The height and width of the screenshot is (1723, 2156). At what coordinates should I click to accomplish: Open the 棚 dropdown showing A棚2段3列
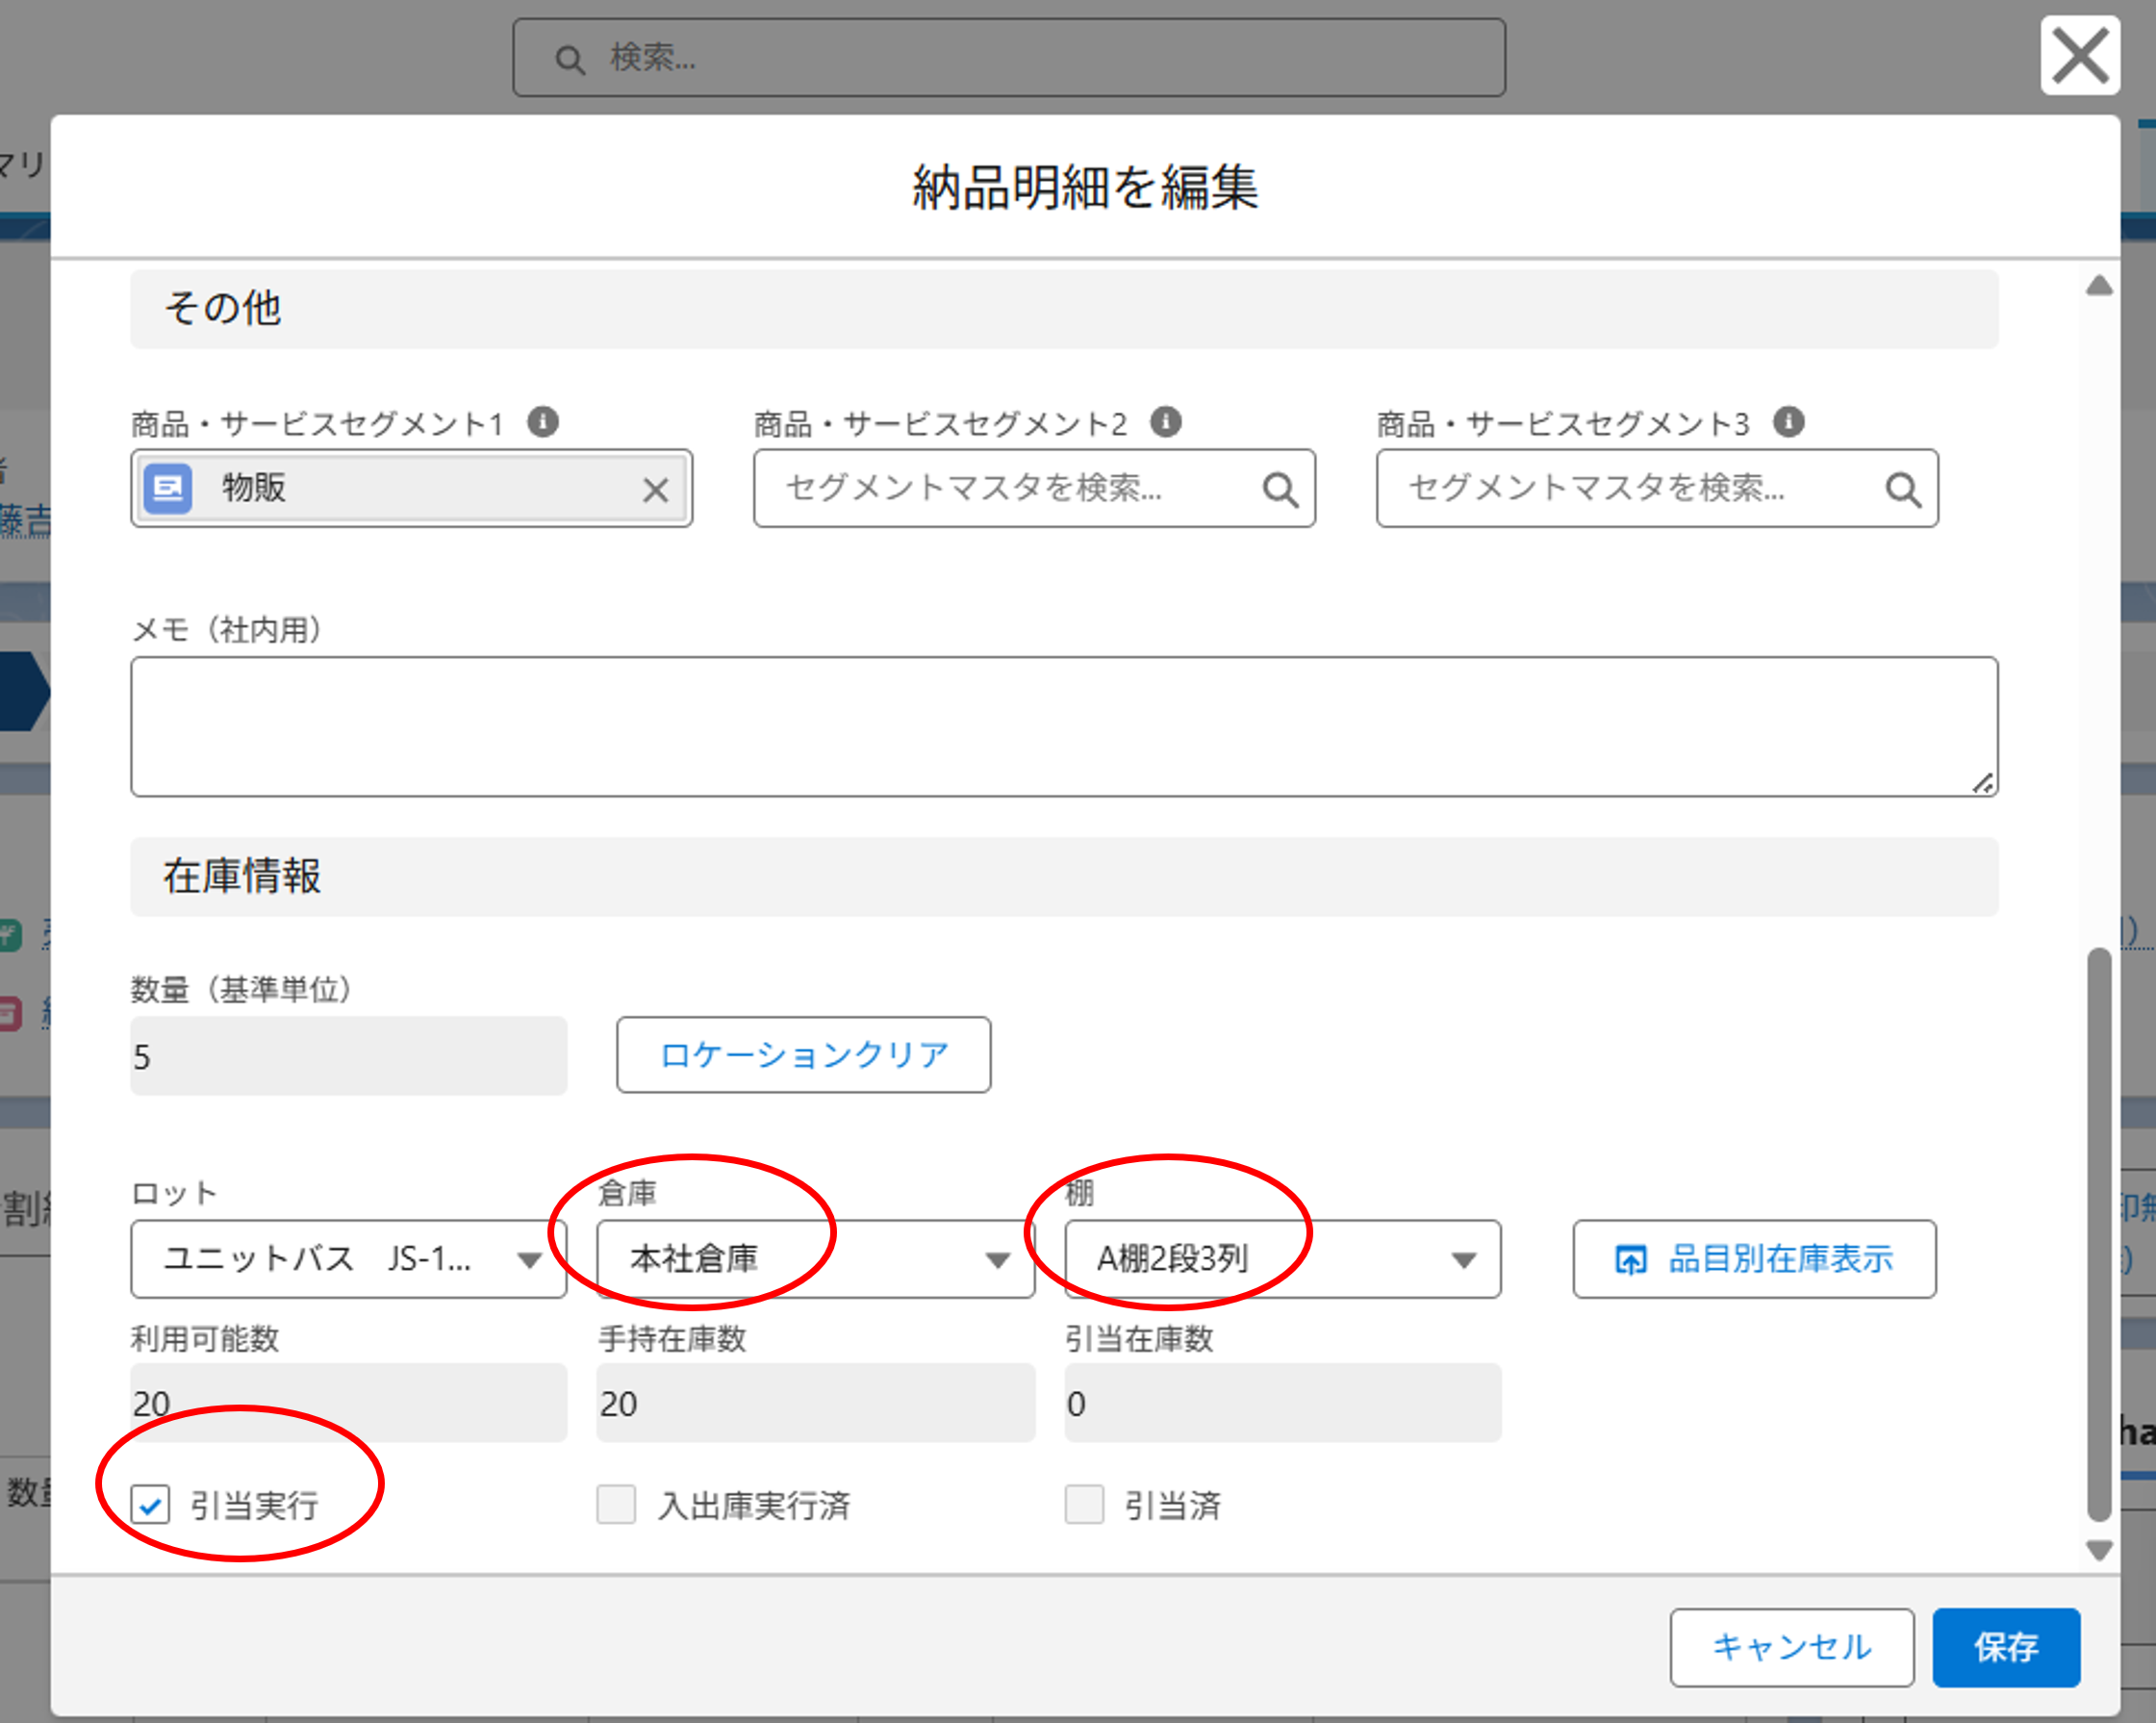tap(1283, 1259)
